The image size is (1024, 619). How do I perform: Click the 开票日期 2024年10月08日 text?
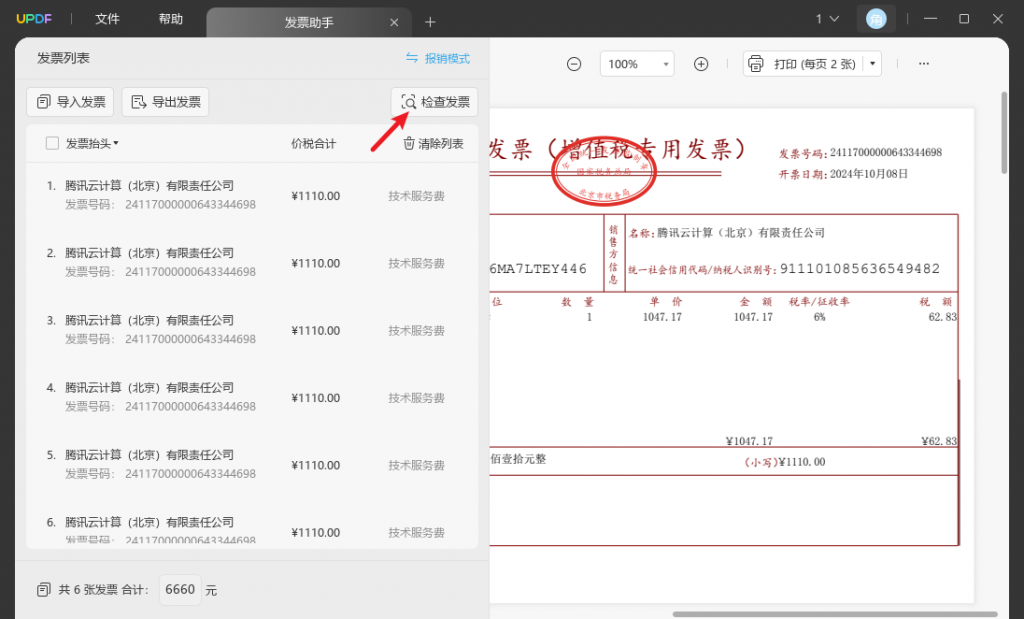point(843,174)
